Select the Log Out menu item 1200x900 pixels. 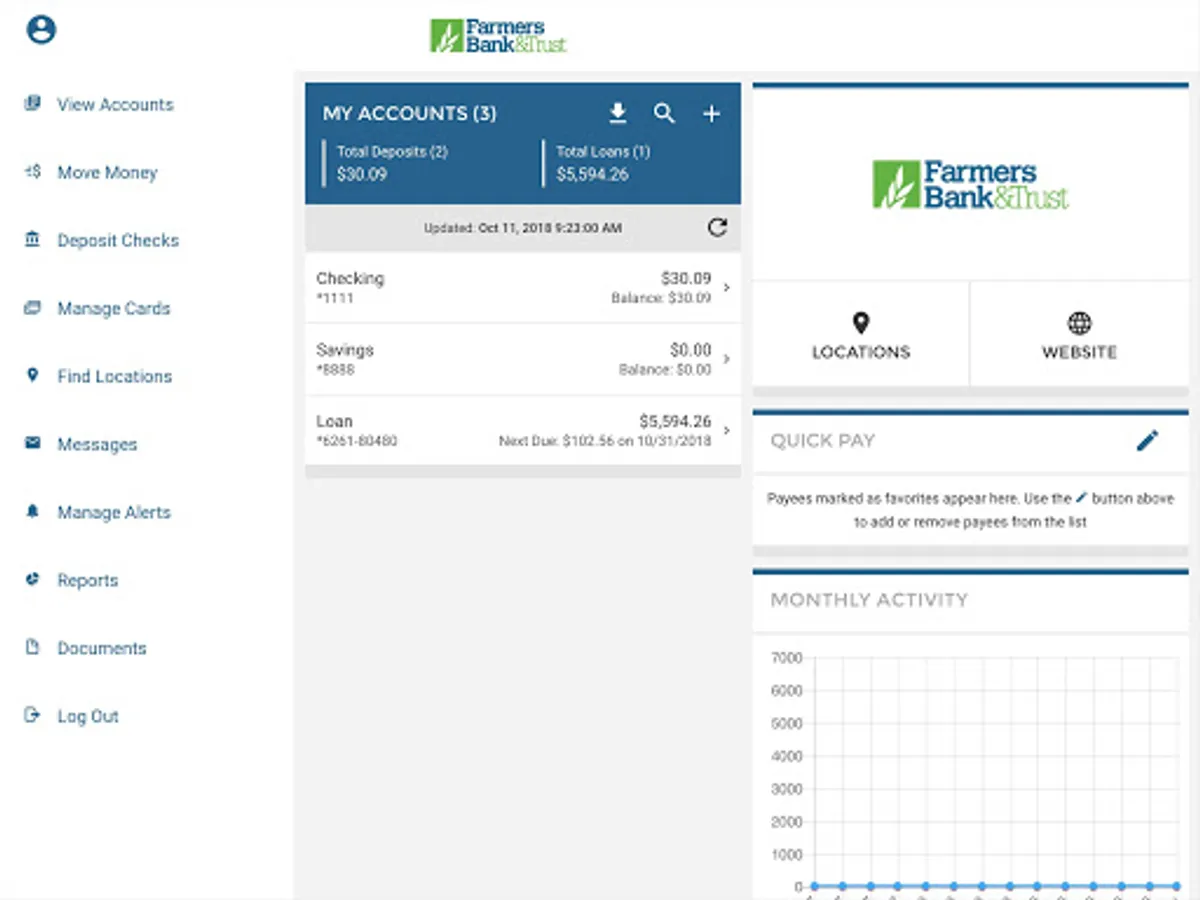[88, 716]
